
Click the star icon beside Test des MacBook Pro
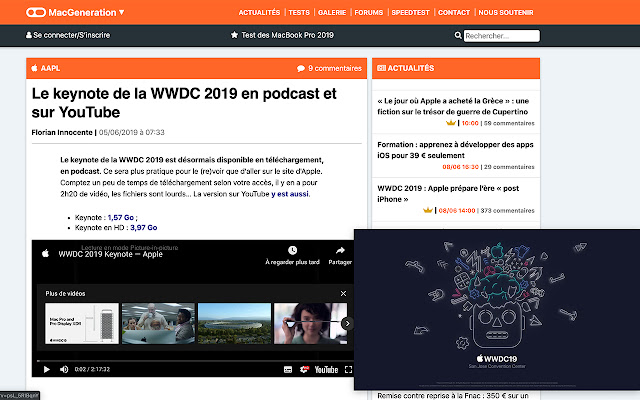pyautogui.click(x=234, y=35)
